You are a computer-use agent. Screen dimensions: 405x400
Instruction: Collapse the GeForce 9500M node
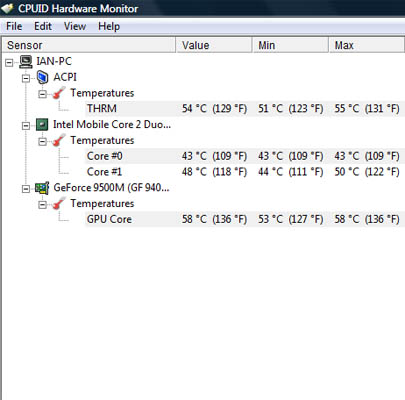[x=26, y=189]
